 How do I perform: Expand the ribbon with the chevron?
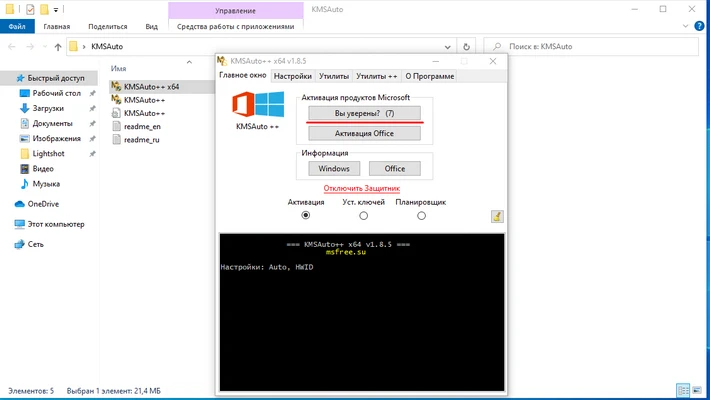tap(685, 26)
